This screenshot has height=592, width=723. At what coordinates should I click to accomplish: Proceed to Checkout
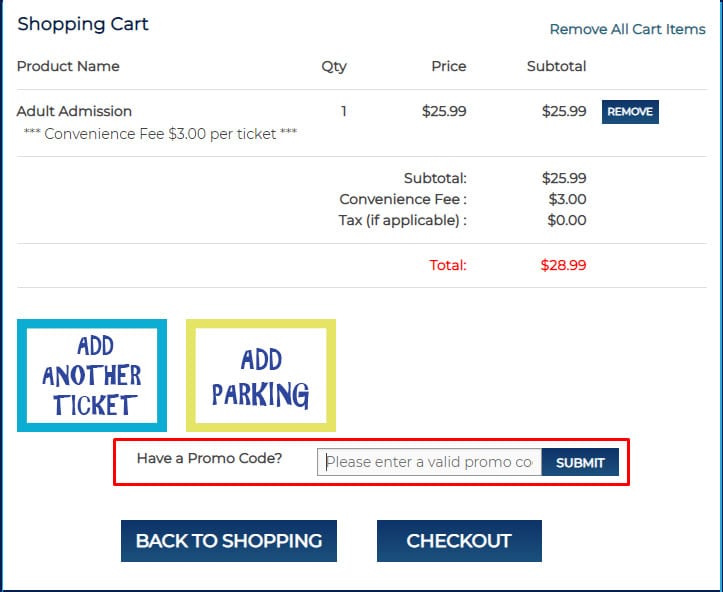459,541
